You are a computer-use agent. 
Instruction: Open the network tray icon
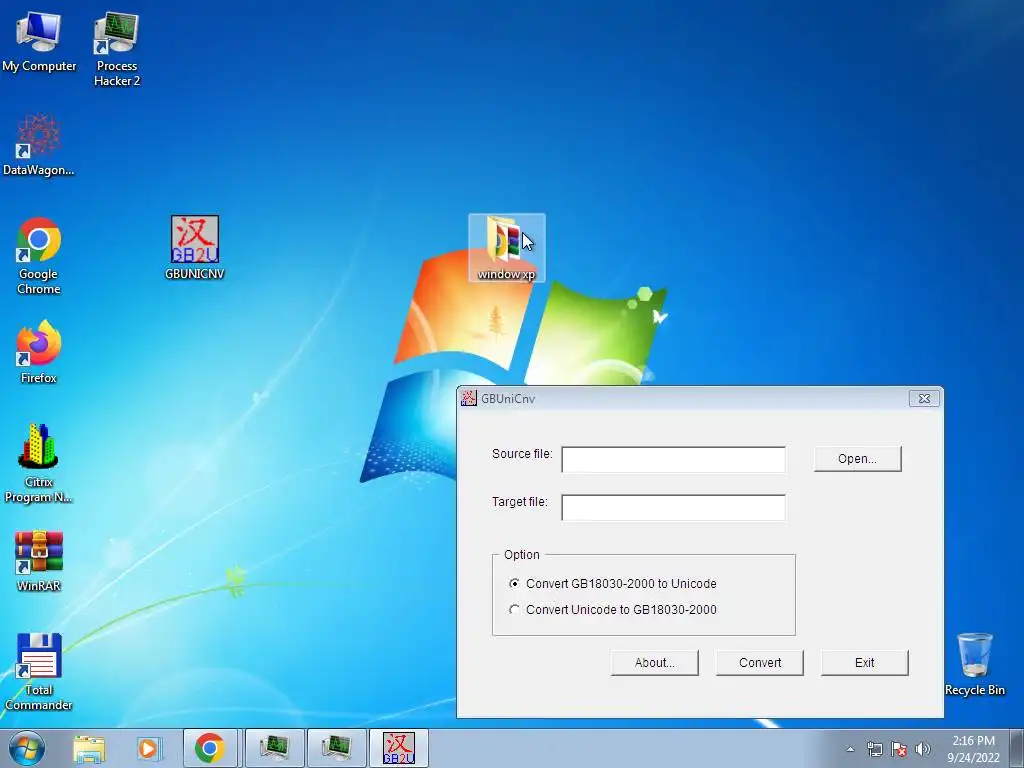tap(874, 749)
